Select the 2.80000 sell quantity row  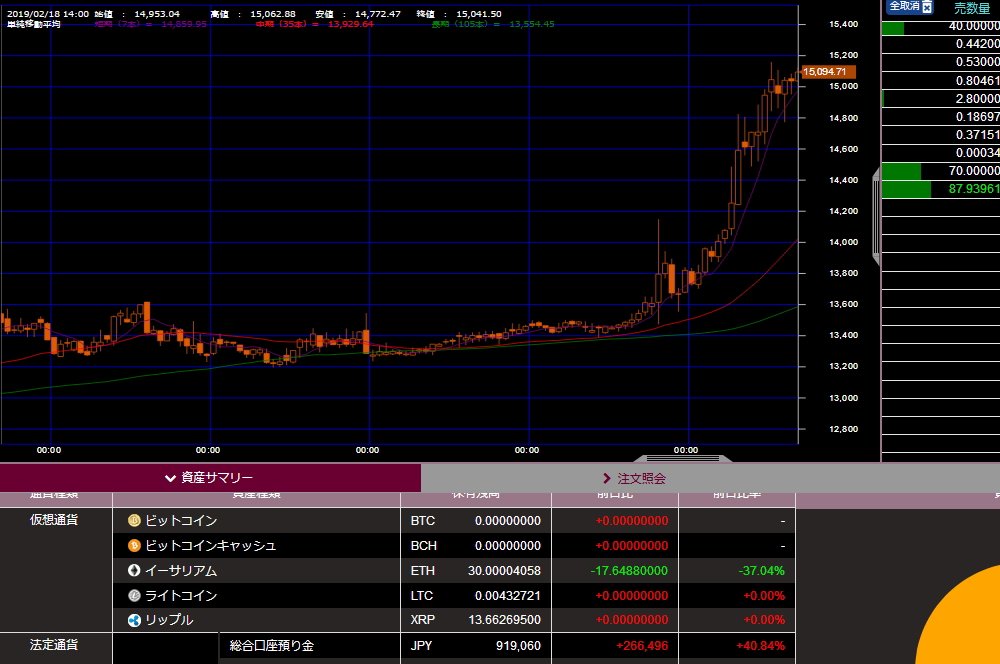[941, 98]
